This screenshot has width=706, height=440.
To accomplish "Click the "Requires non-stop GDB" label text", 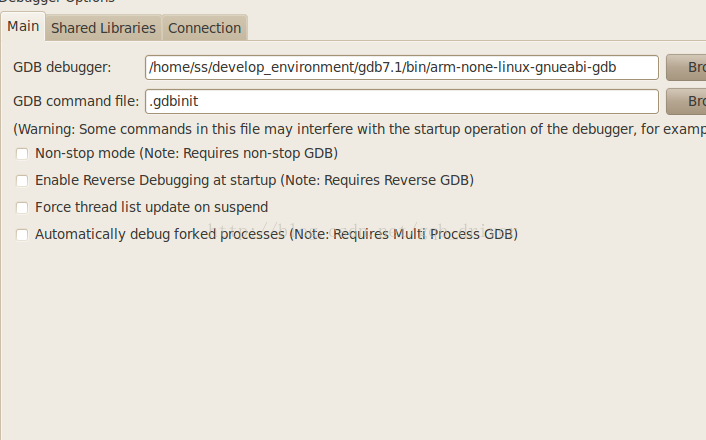I will [x=258, y=154].
